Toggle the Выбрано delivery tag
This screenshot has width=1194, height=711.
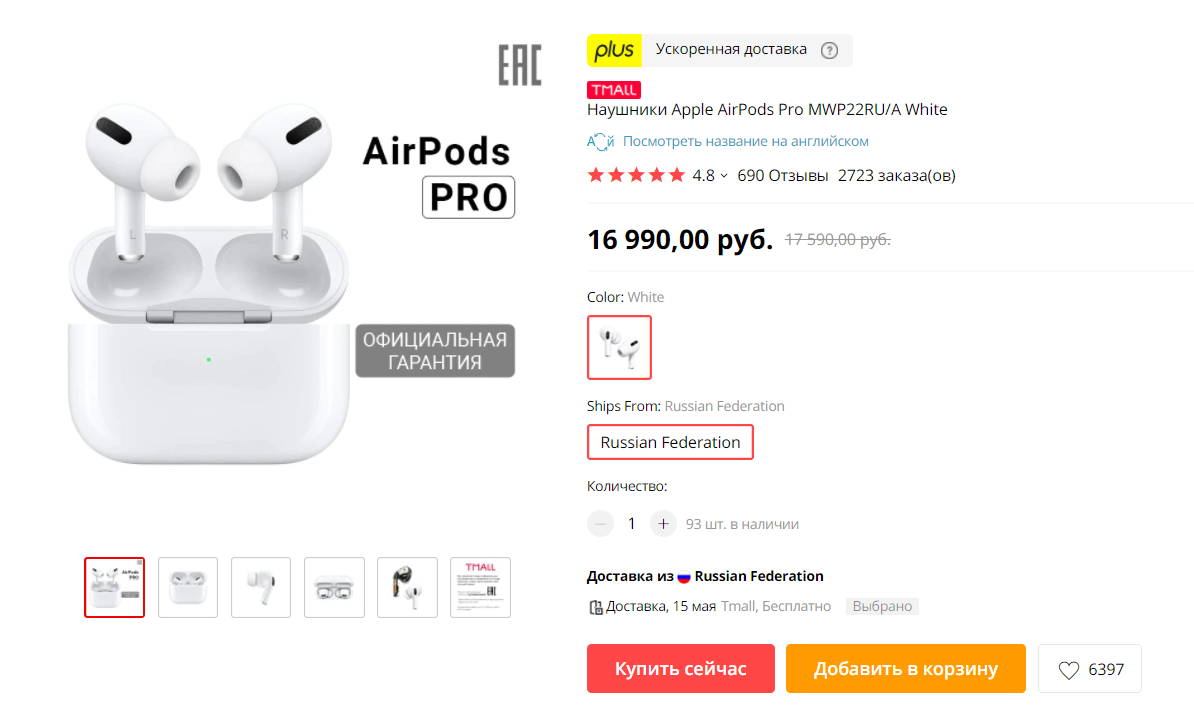[882, 607]
